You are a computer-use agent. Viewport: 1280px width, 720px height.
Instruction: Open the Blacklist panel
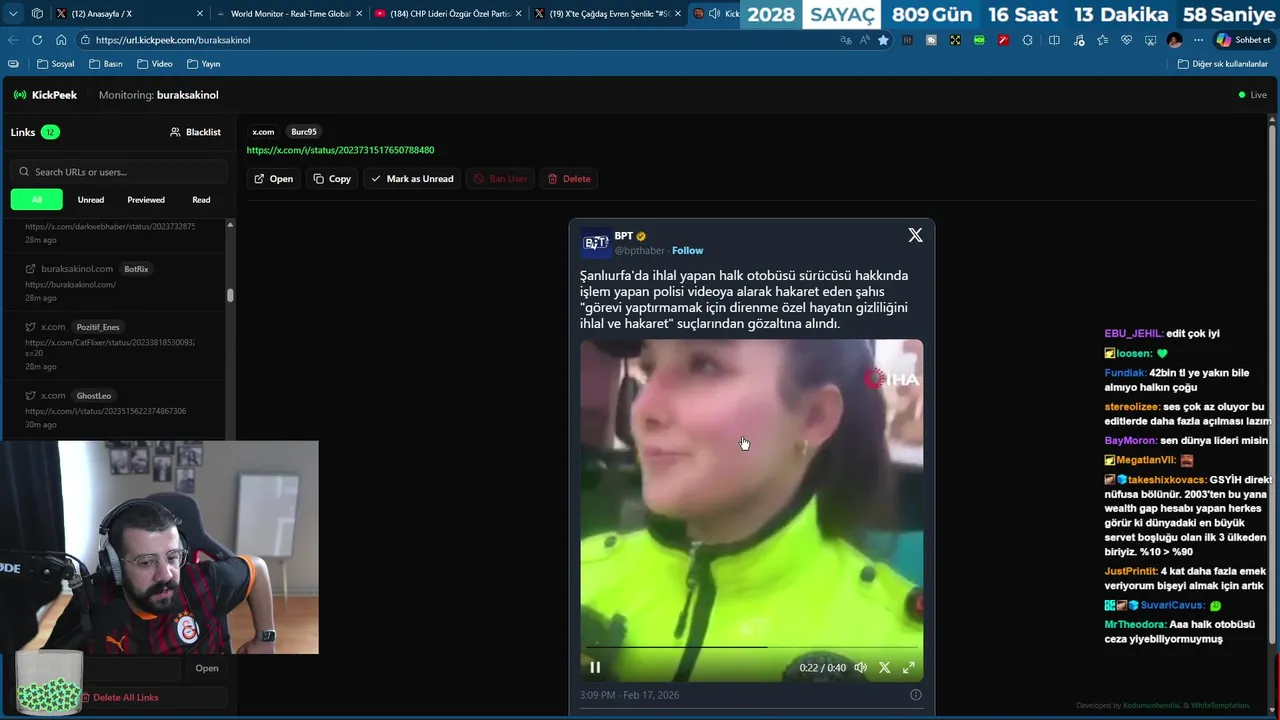[195, 132]
